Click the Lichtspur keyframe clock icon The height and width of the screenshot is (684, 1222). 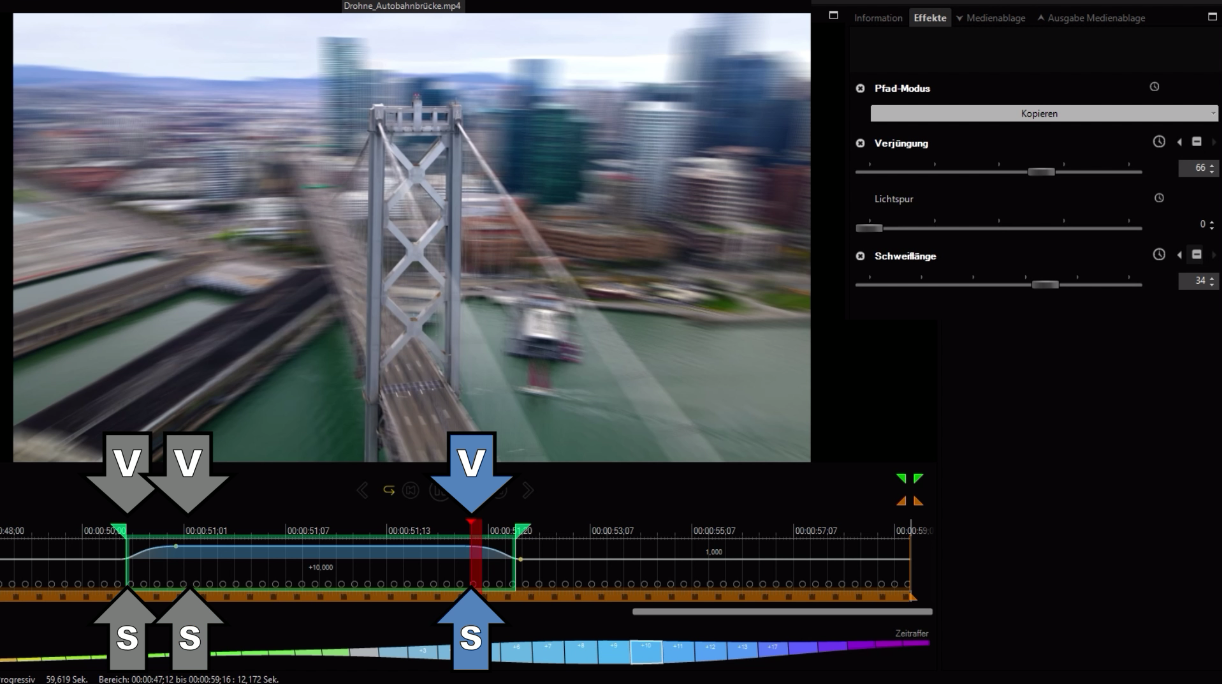pos(1159,198)
